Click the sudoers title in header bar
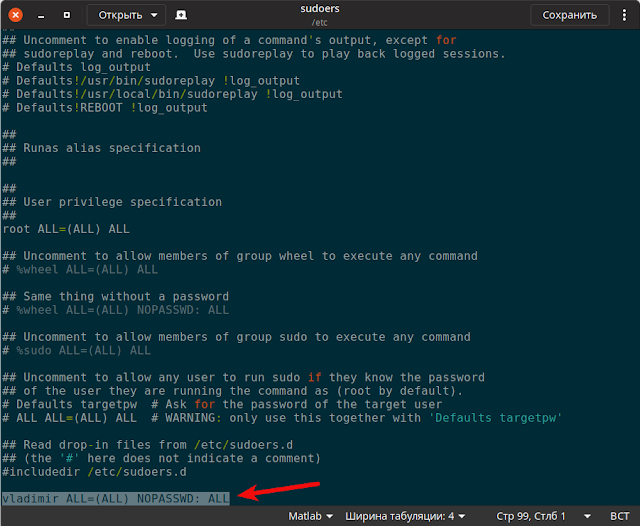The image size is (640, 526). click(x=320, y=9)
